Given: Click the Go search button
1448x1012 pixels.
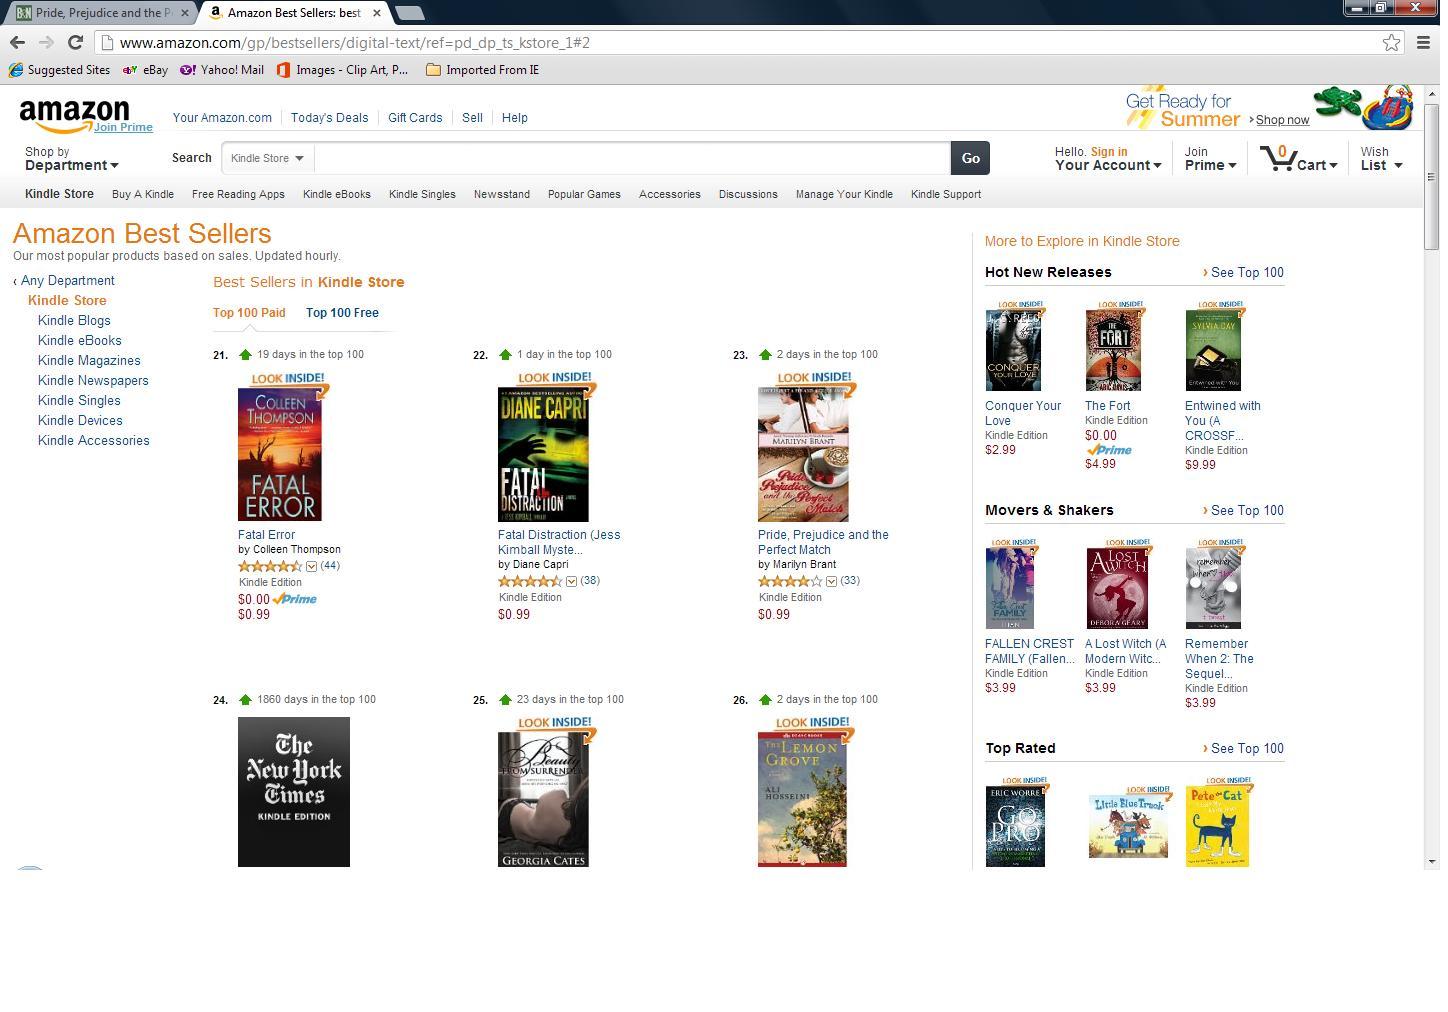Looking at the screenshot, I should [970, 158].
